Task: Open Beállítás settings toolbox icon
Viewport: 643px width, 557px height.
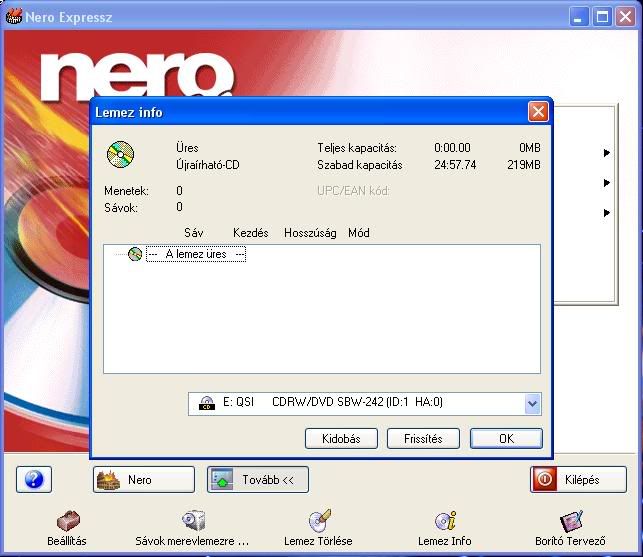Action: [68, 522]
